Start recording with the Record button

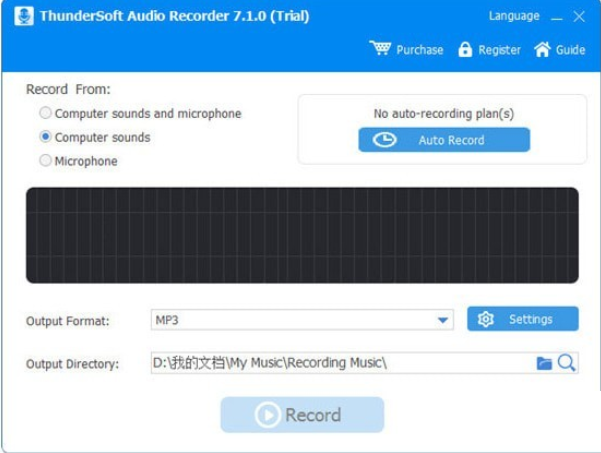(302, 415)
